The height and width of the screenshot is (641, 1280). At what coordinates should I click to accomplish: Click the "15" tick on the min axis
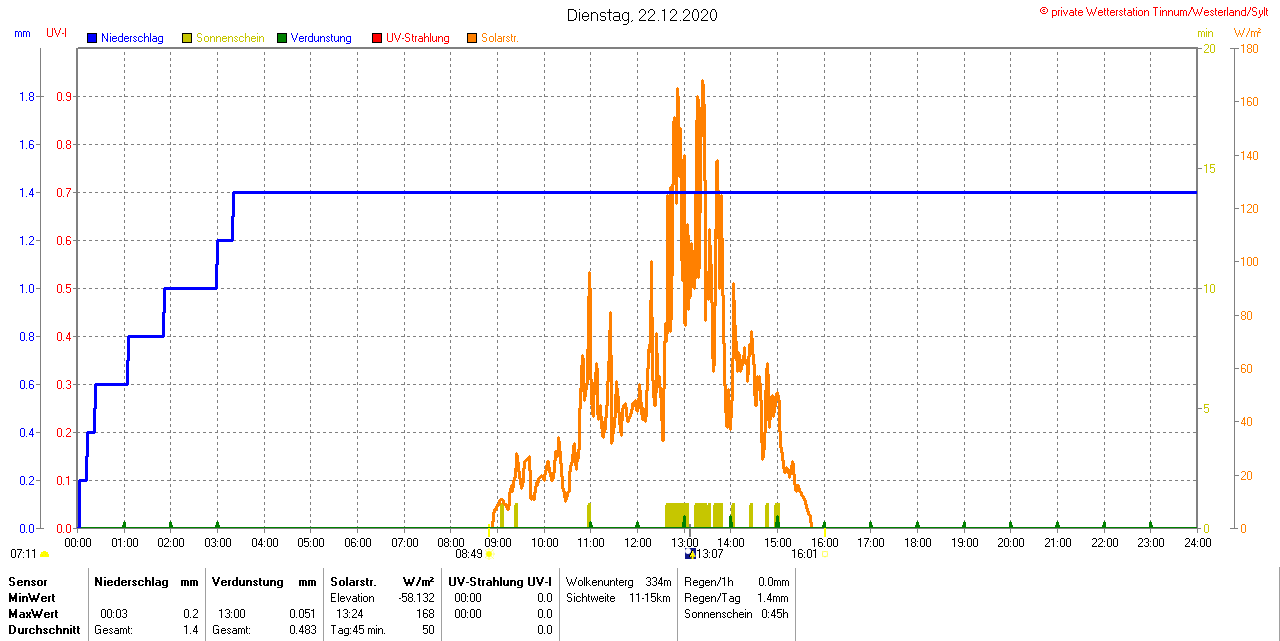click(x=1209, y=169)
